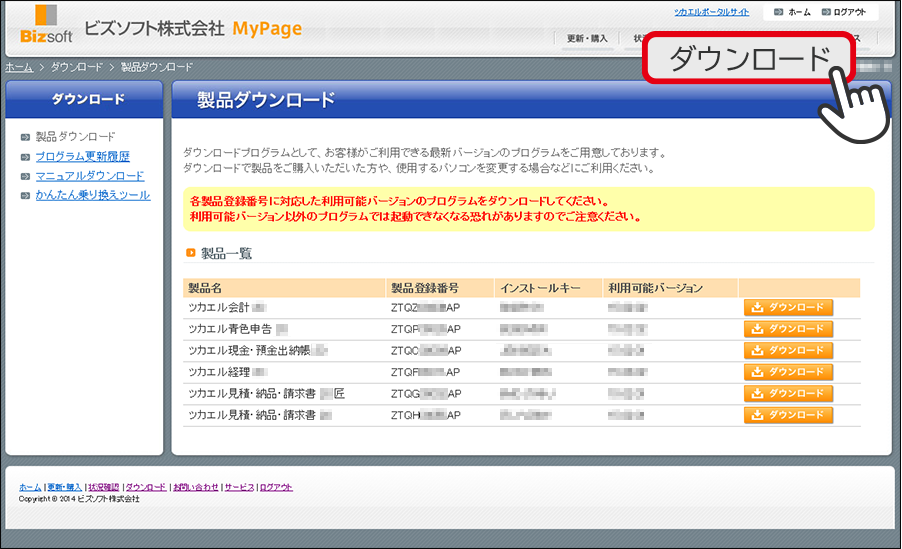Click the footer 更新・購入 link

point(64,487)
